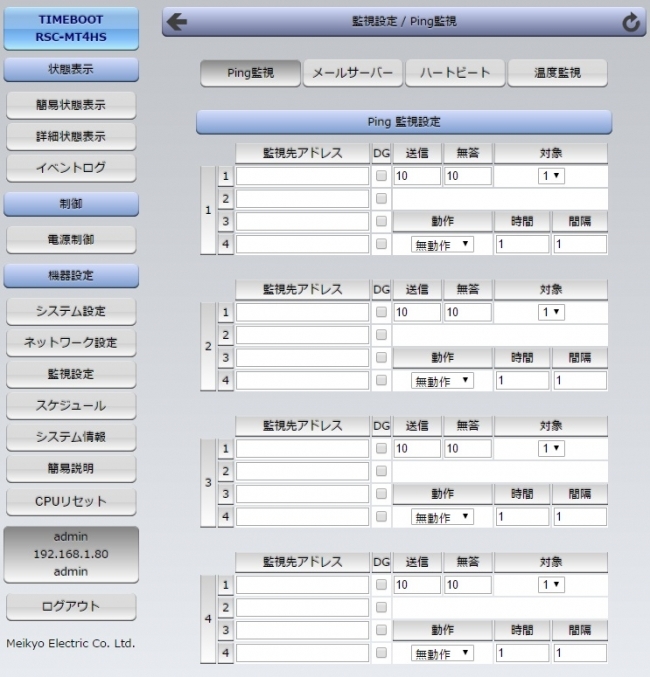Open イベントログ from the sidebar
Image resolution: width=650 pixels, height=677 pixels.
tap(71, 167)
